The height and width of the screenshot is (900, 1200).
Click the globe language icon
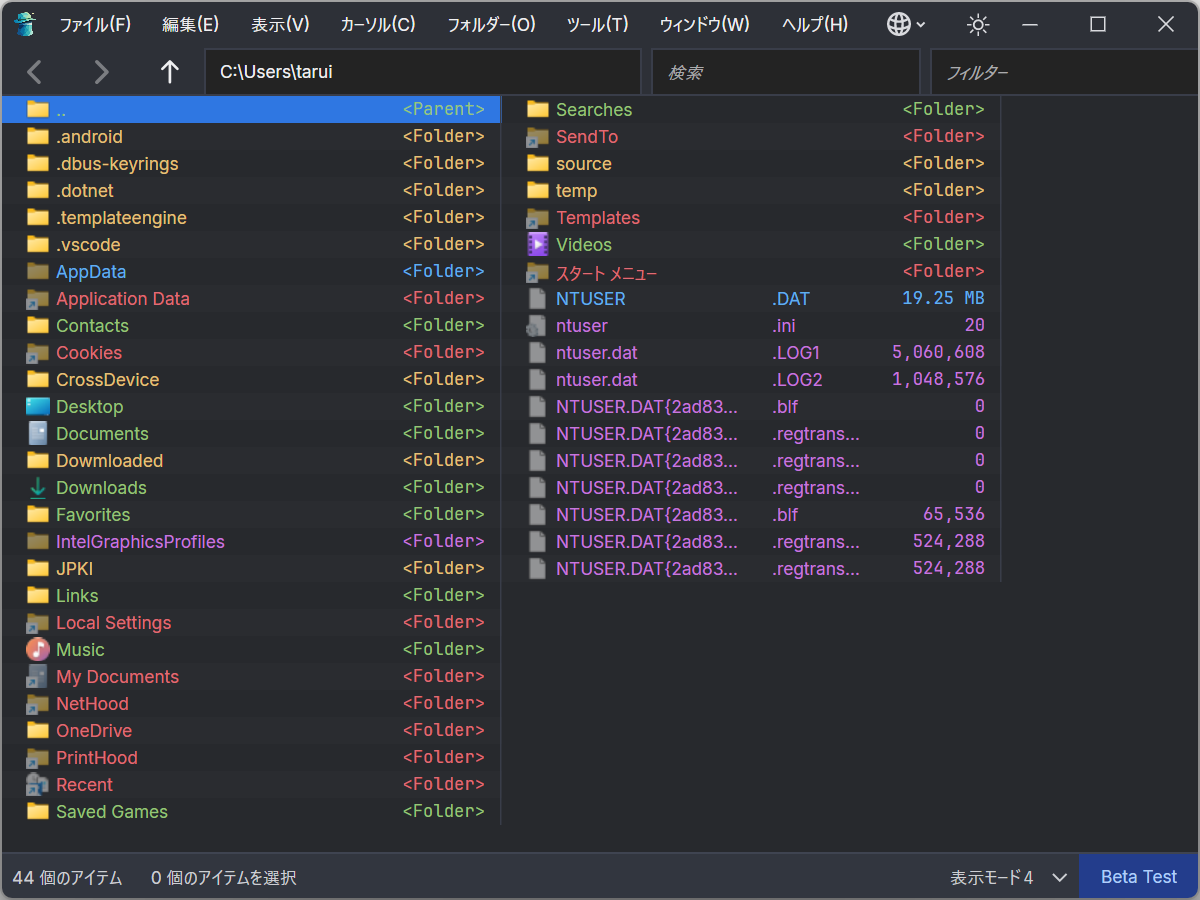[x=897, y=23]
